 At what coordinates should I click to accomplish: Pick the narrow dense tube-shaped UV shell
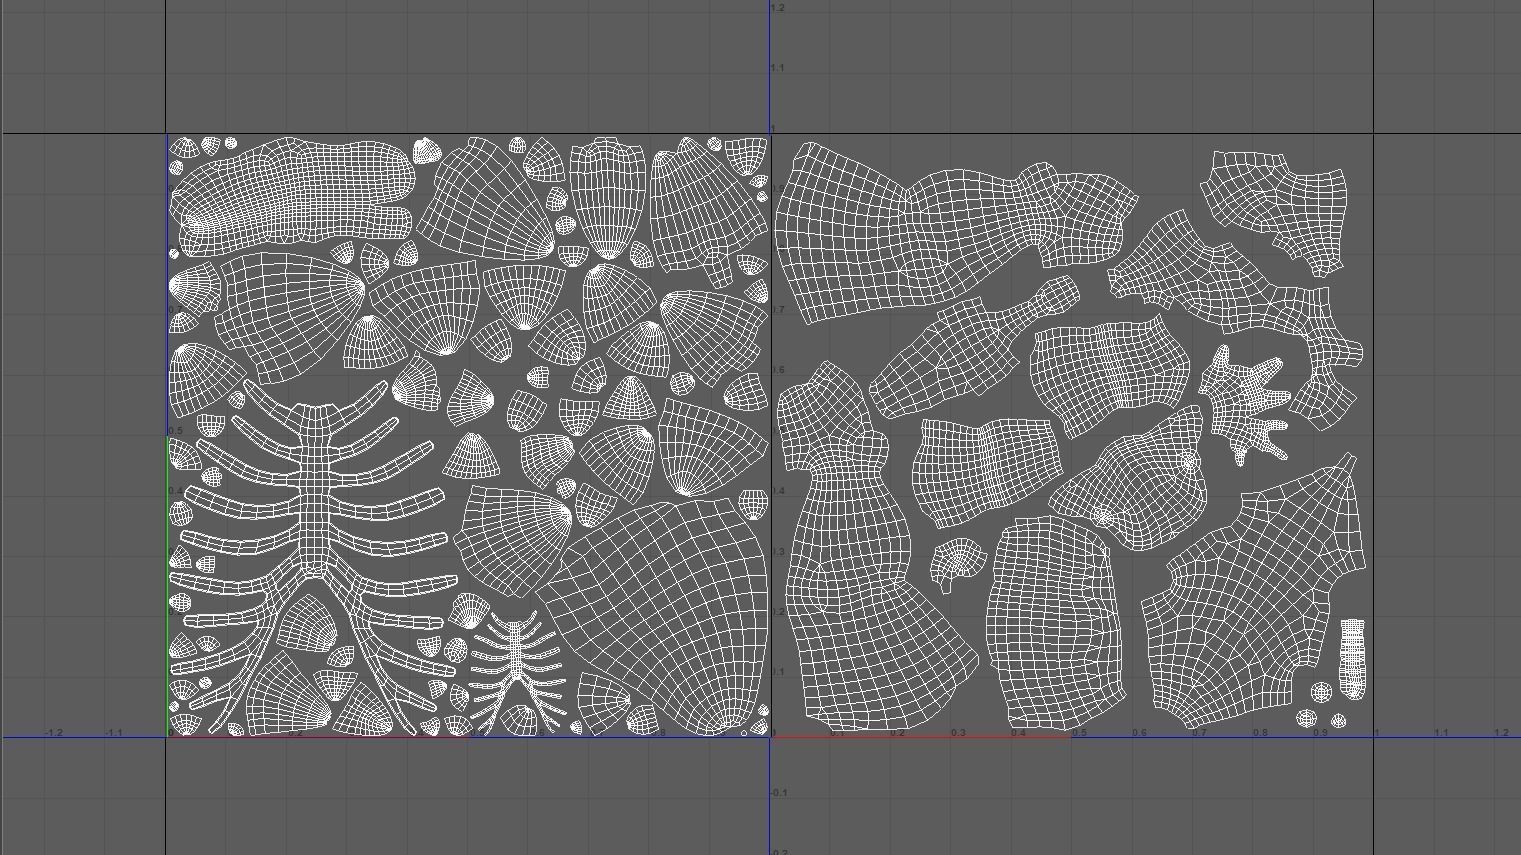tap(1352, 656)
